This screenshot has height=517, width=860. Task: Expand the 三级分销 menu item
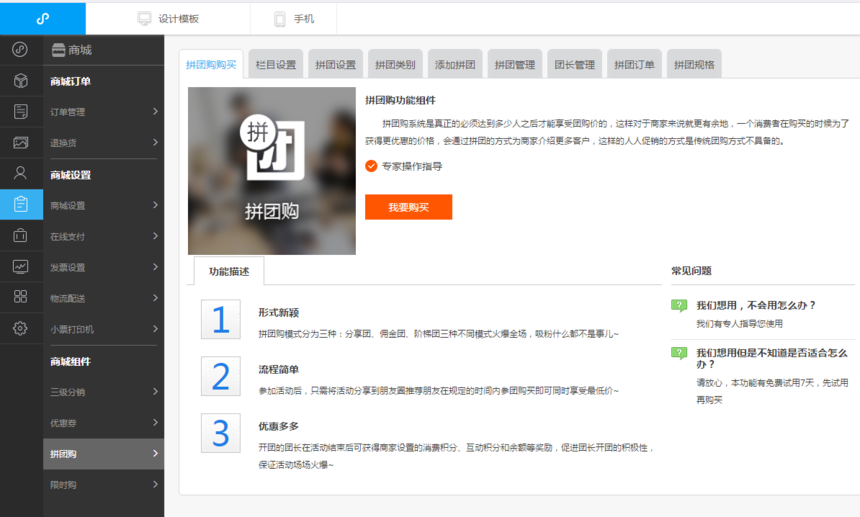(103, 392)
